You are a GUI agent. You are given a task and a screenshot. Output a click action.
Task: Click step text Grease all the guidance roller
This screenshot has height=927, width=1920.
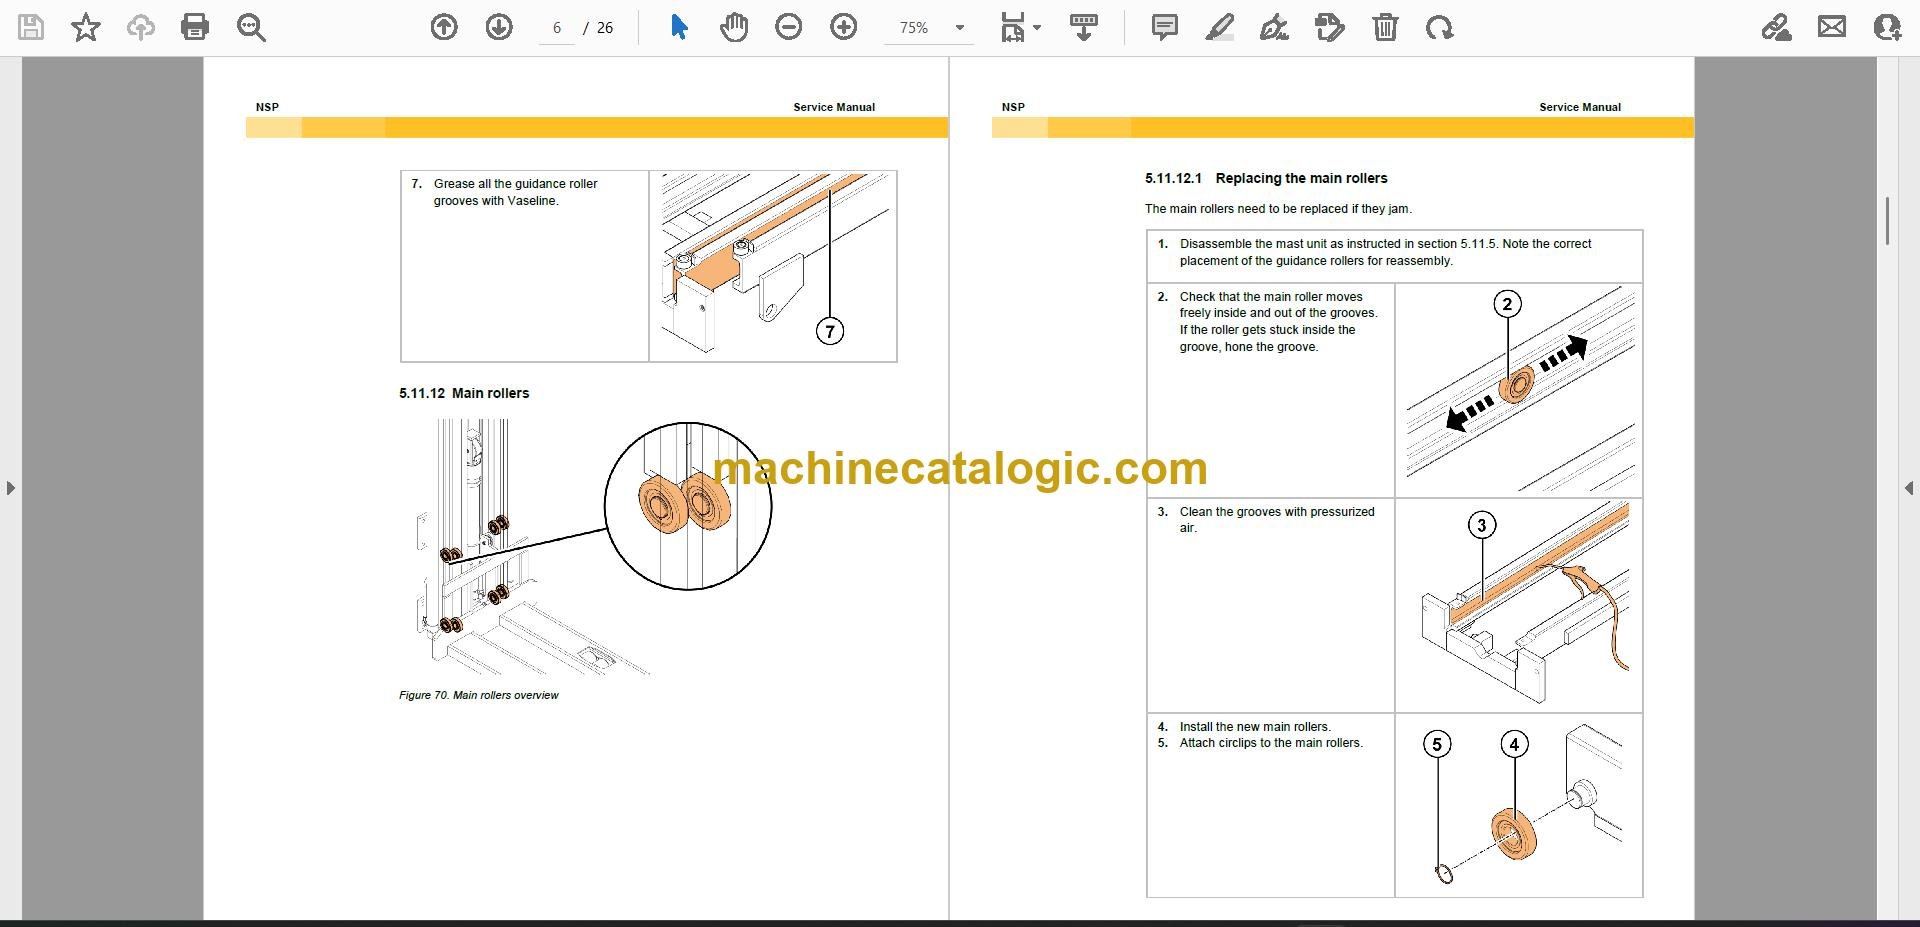[515, 184]
